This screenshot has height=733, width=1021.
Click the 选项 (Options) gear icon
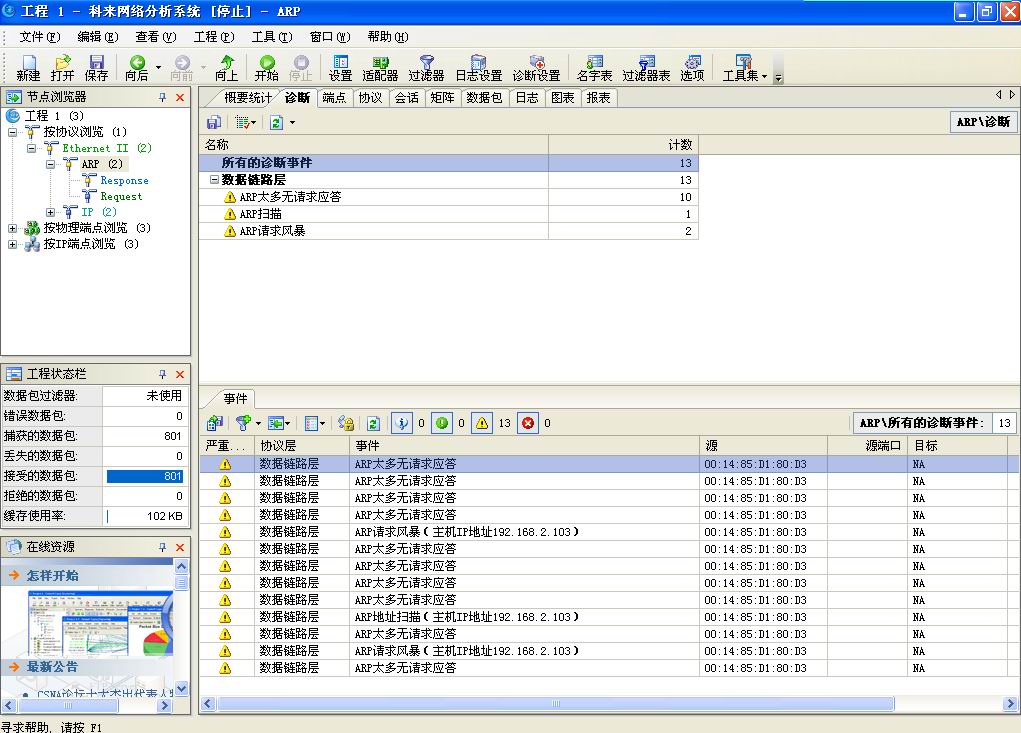tap(692, 67)
